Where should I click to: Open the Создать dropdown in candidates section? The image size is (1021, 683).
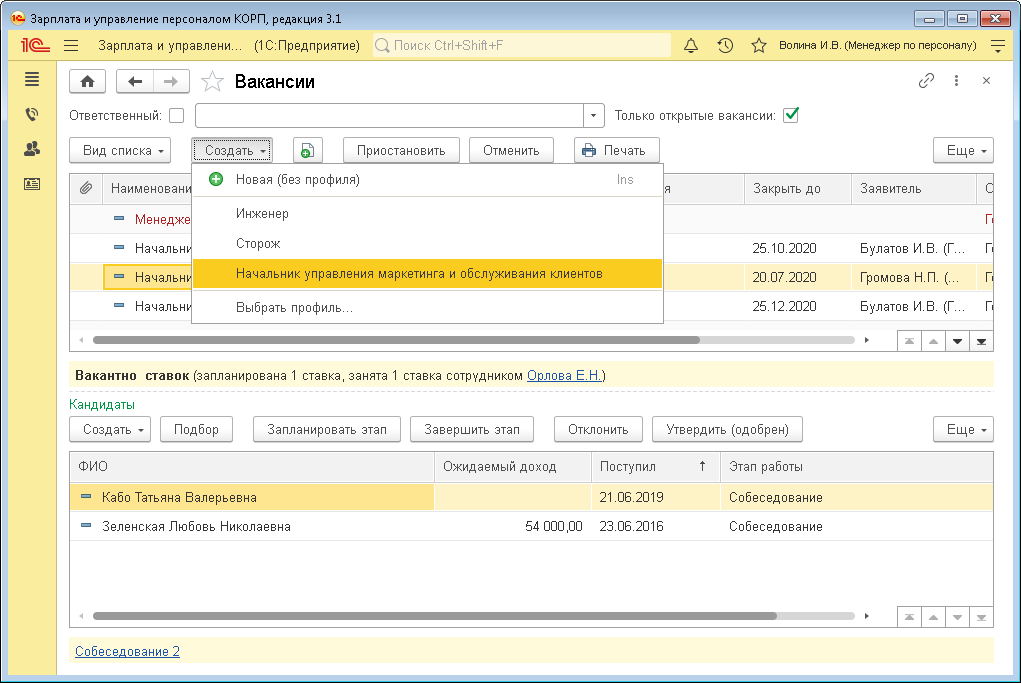point(109,429)
